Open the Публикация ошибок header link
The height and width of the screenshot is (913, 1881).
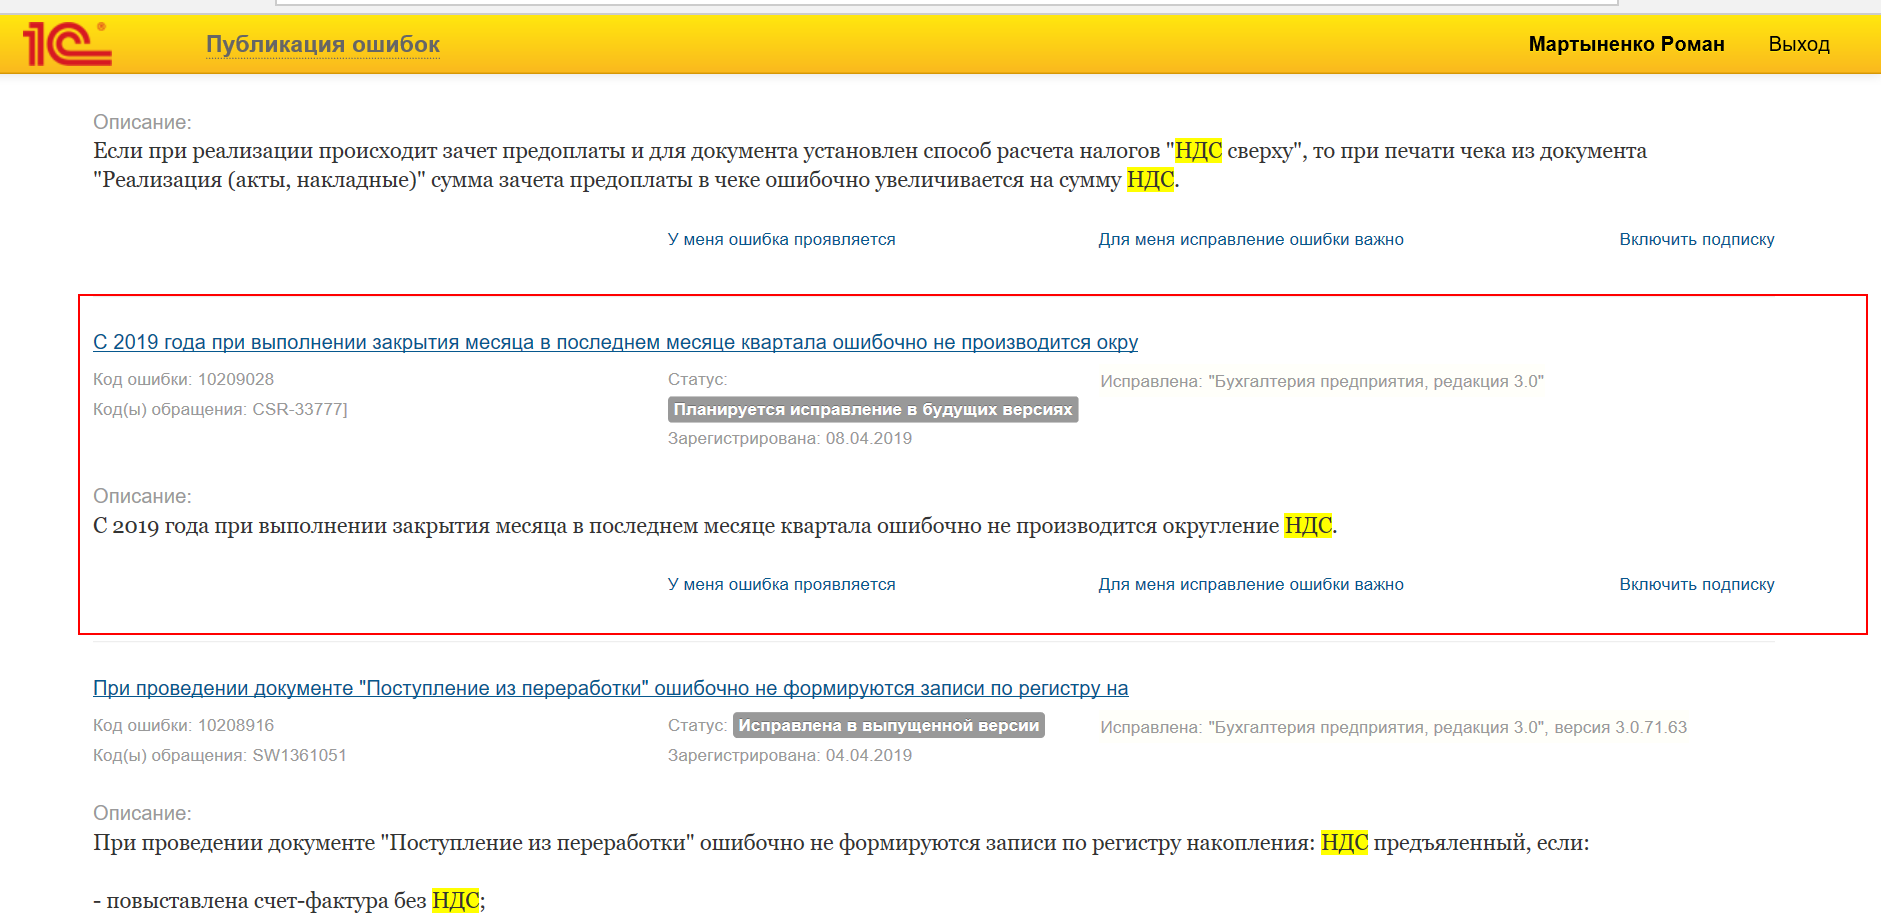(x=323, y=44)
